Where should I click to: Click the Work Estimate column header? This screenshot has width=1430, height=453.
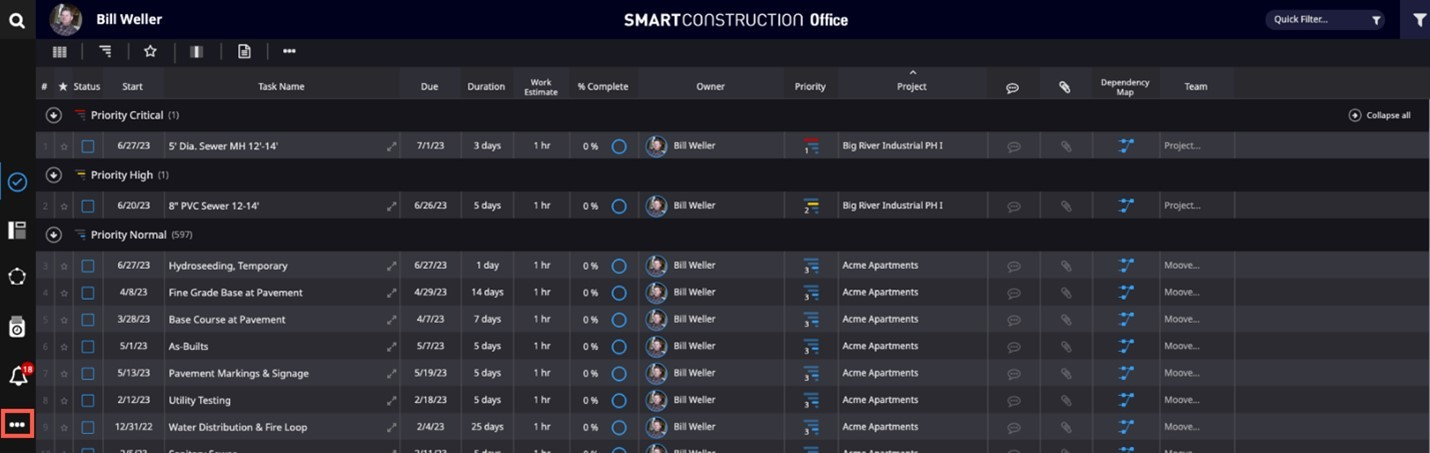pyautogui.click(x=541, y=87)
